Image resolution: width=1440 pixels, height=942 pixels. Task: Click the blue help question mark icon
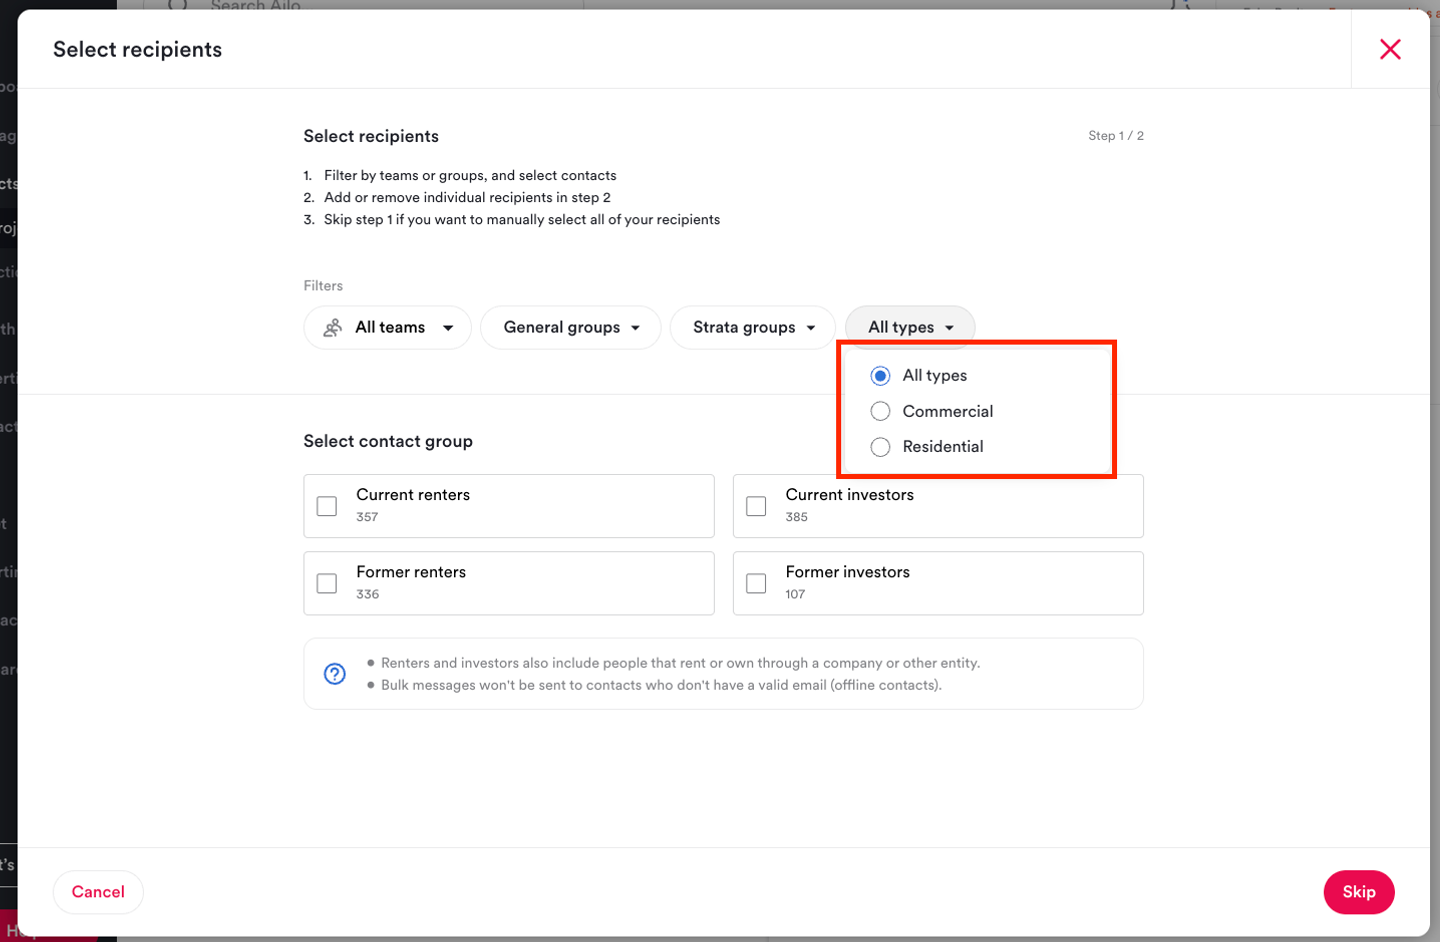335,674
